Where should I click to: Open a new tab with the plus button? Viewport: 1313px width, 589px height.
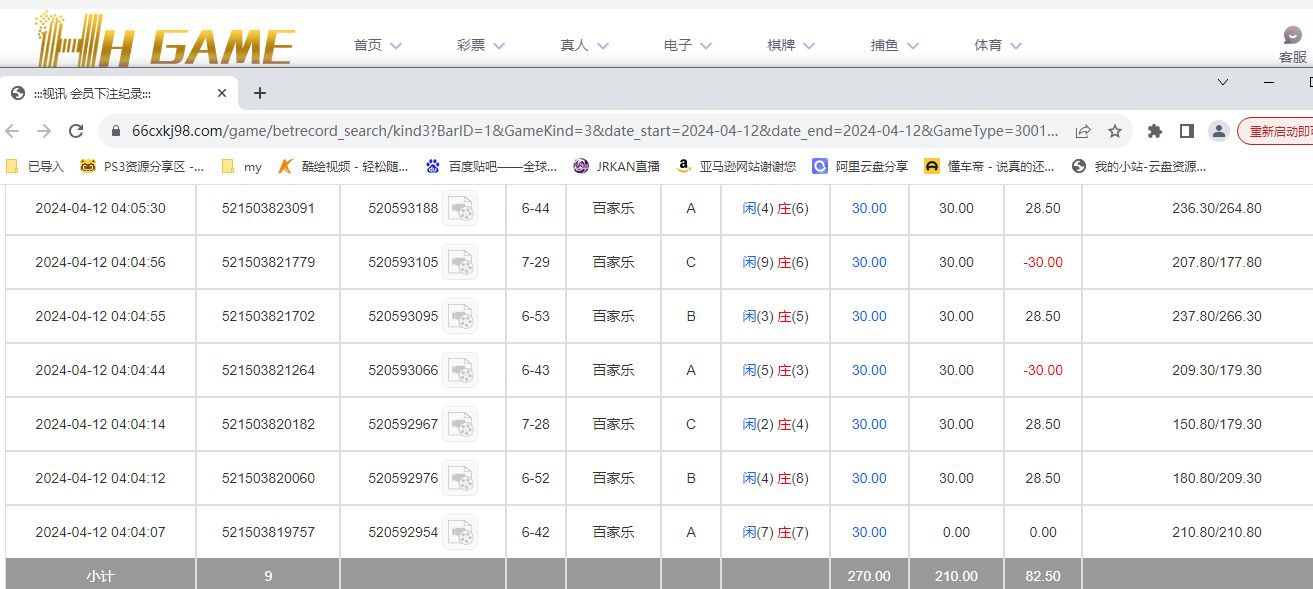tap(260, 93)
